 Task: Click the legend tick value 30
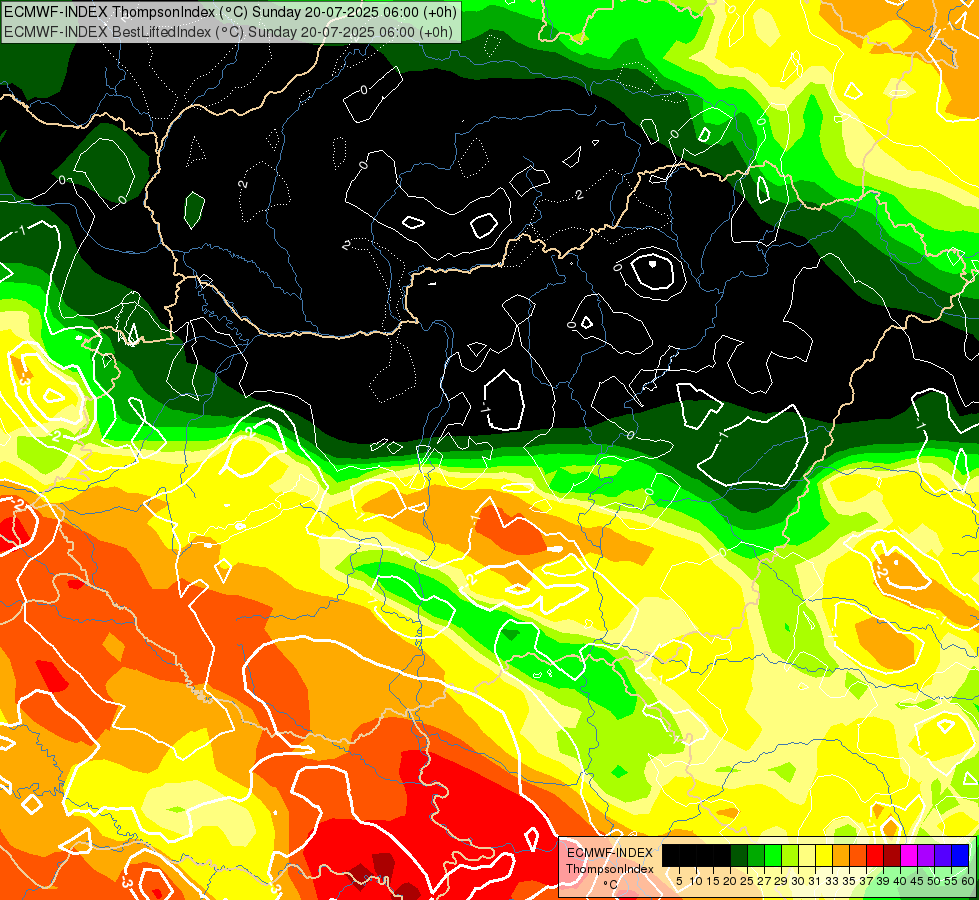click(x=798, y=881)
